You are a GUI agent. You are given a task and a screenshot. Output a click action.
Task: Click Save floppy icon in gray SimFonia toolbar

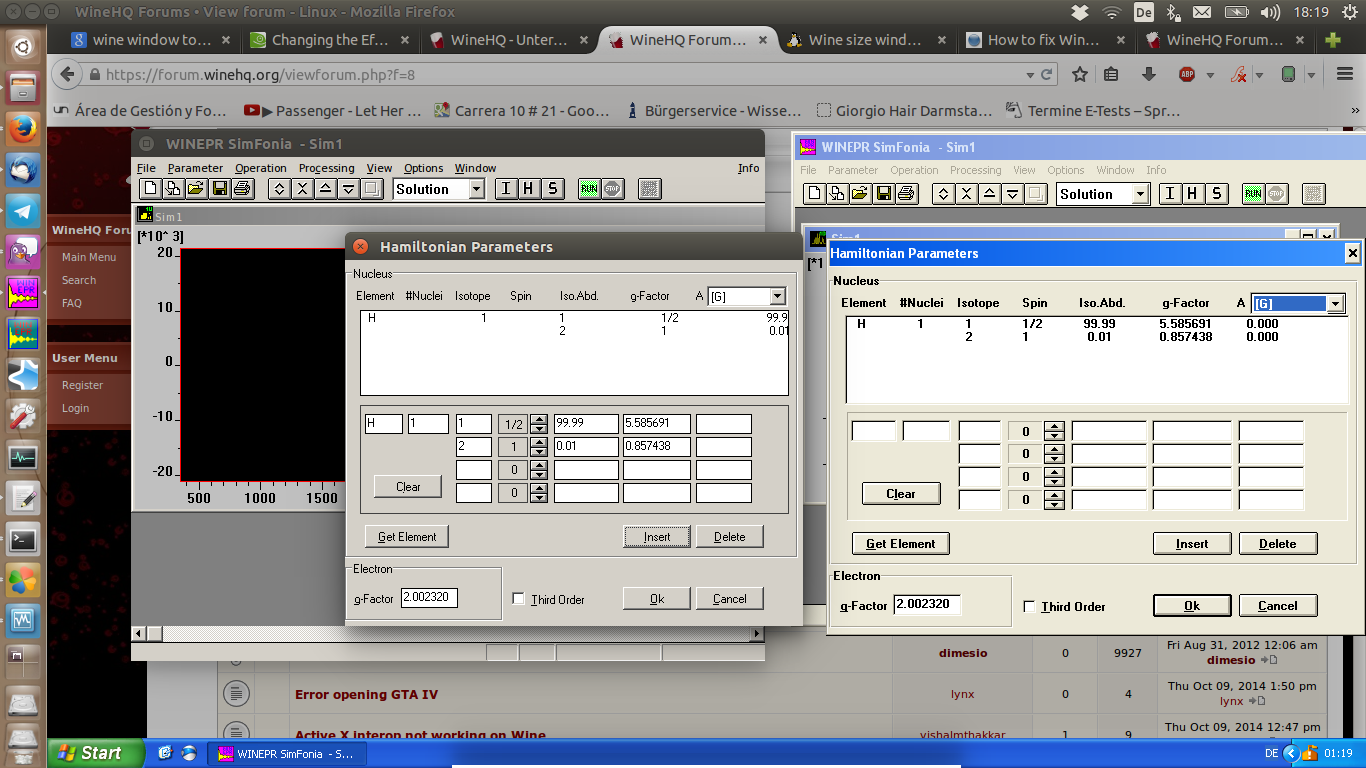click(x=219, y=189)
